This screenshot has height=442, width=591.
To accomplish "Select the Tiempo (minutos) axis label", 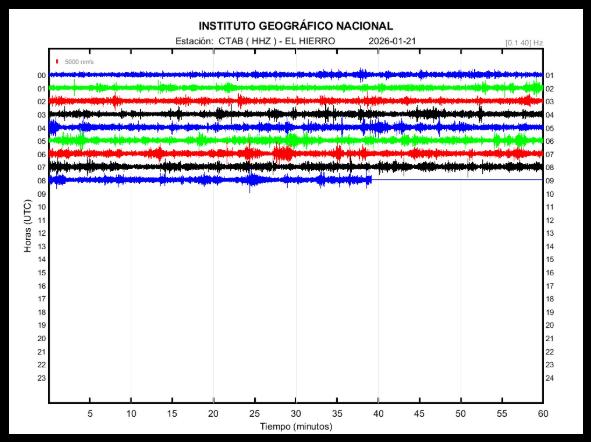I will click(296, 427).
